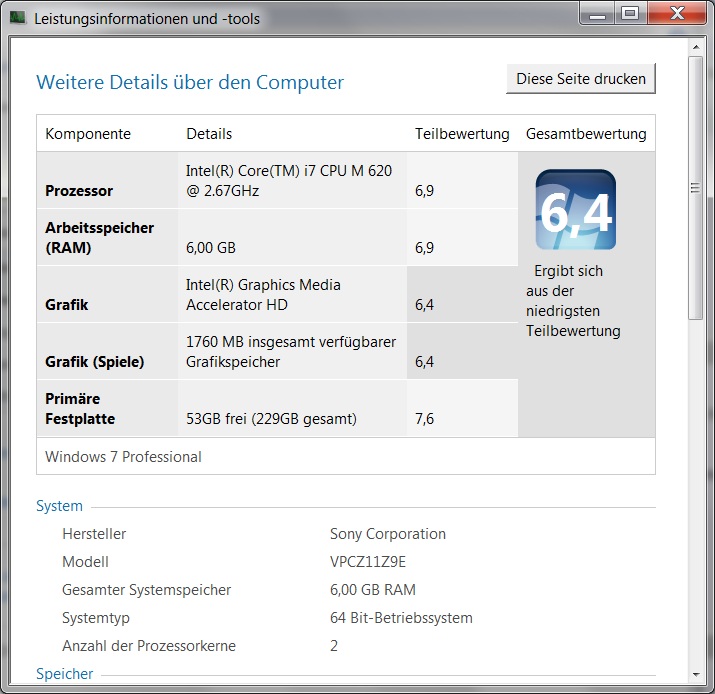Maximize the Leistungsinformationen window

point(630,14)
